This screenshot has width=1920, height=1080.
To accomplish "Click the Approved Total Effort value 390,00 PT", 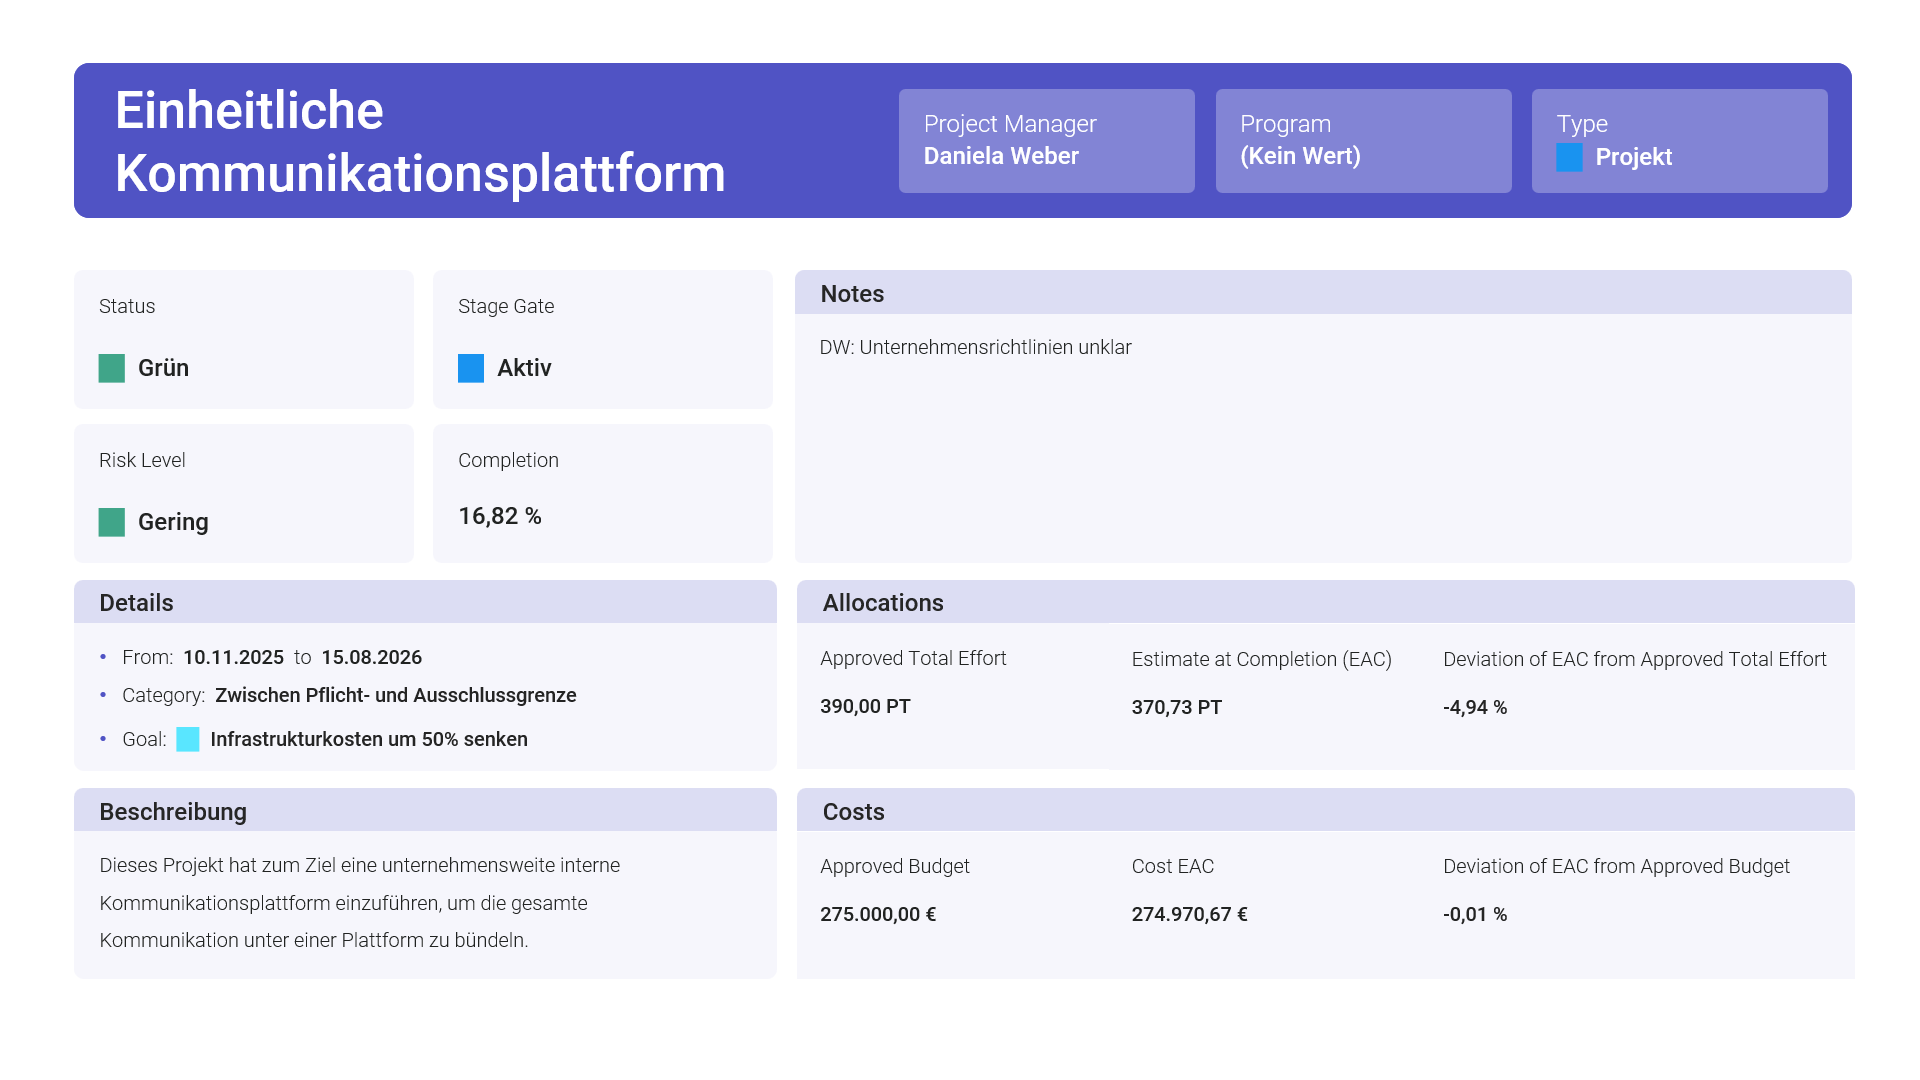I will 865,706.
